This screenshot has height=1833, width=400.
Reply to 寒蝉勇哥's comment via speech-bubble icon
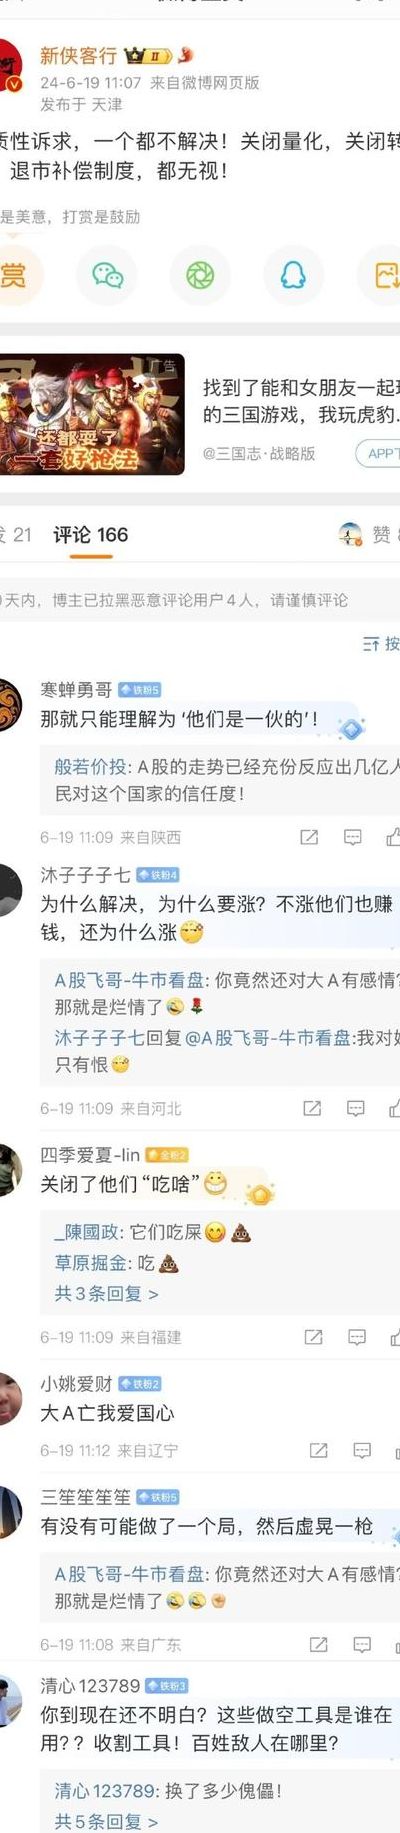(x=353, y=837)
